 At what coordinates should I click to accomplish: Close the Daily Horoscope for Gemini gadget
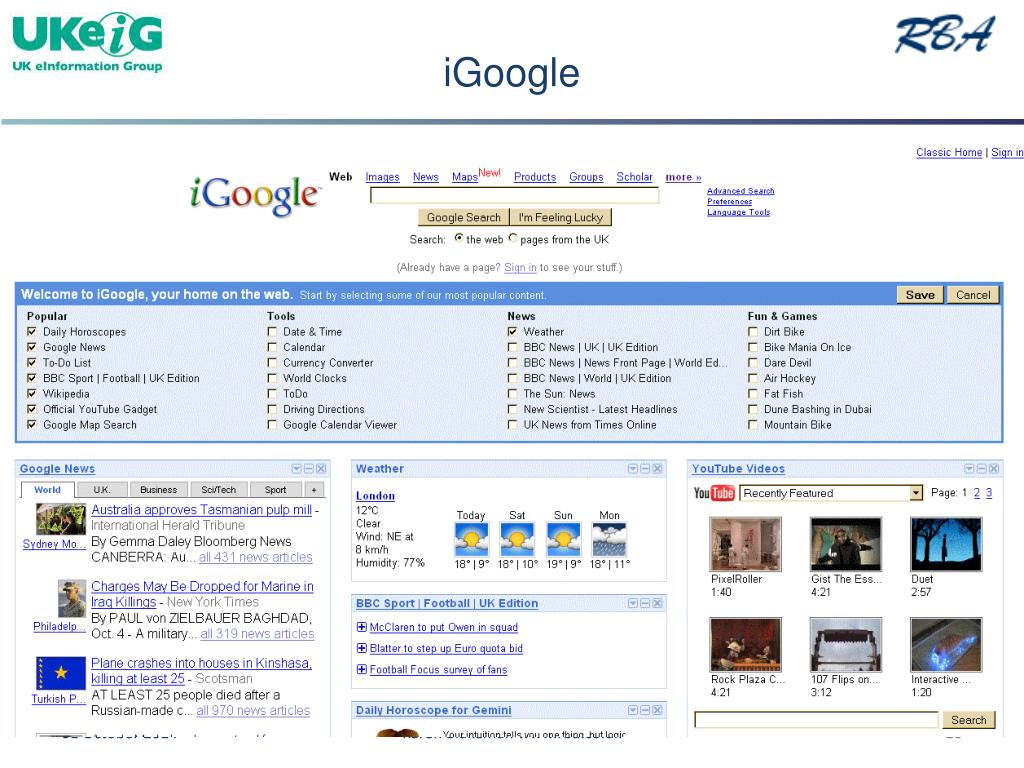[x=657, y=710]
